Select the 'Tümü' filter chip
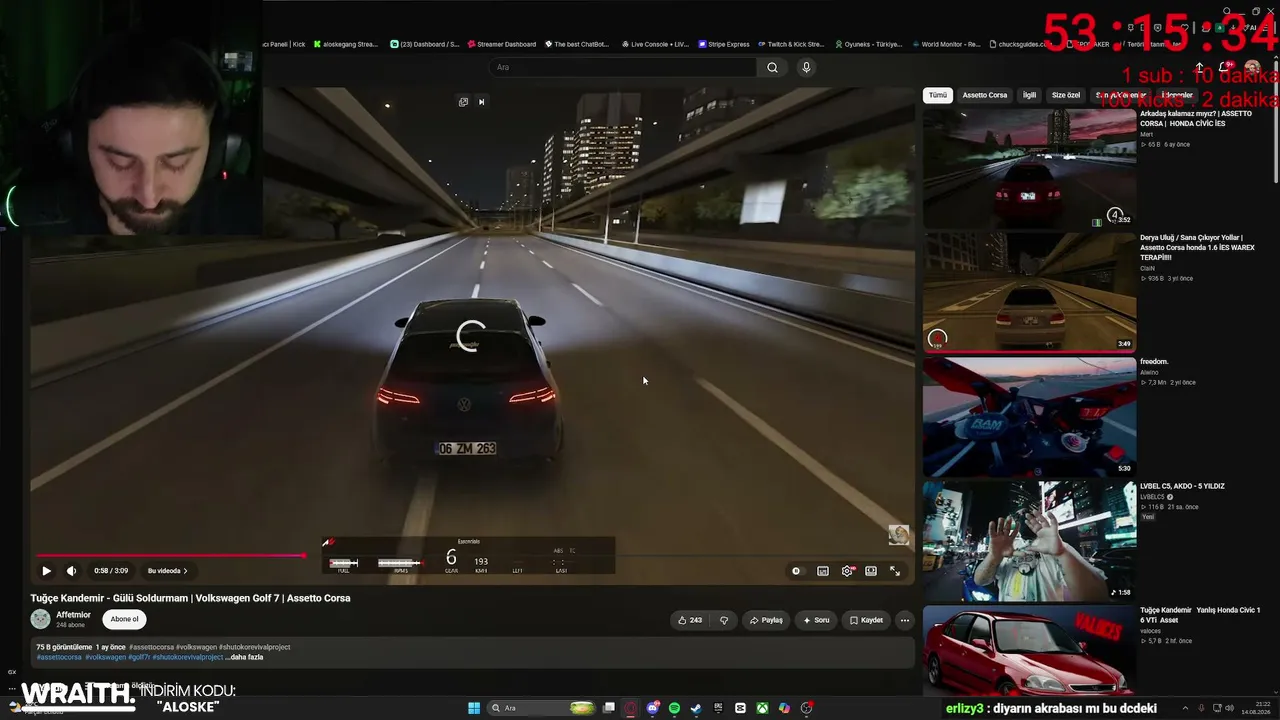Viewport: 1280px width, 720px height. point(937,95)
